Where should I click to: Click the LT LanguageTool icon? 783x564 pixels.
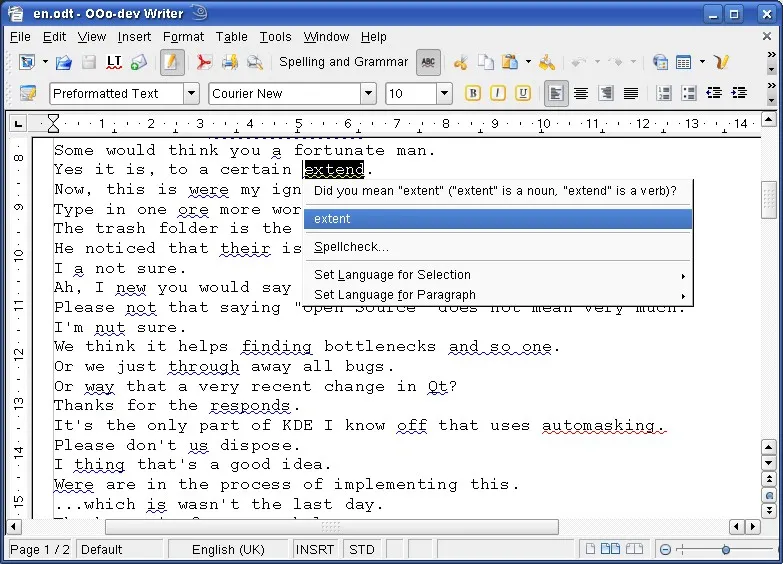point(114,62)
